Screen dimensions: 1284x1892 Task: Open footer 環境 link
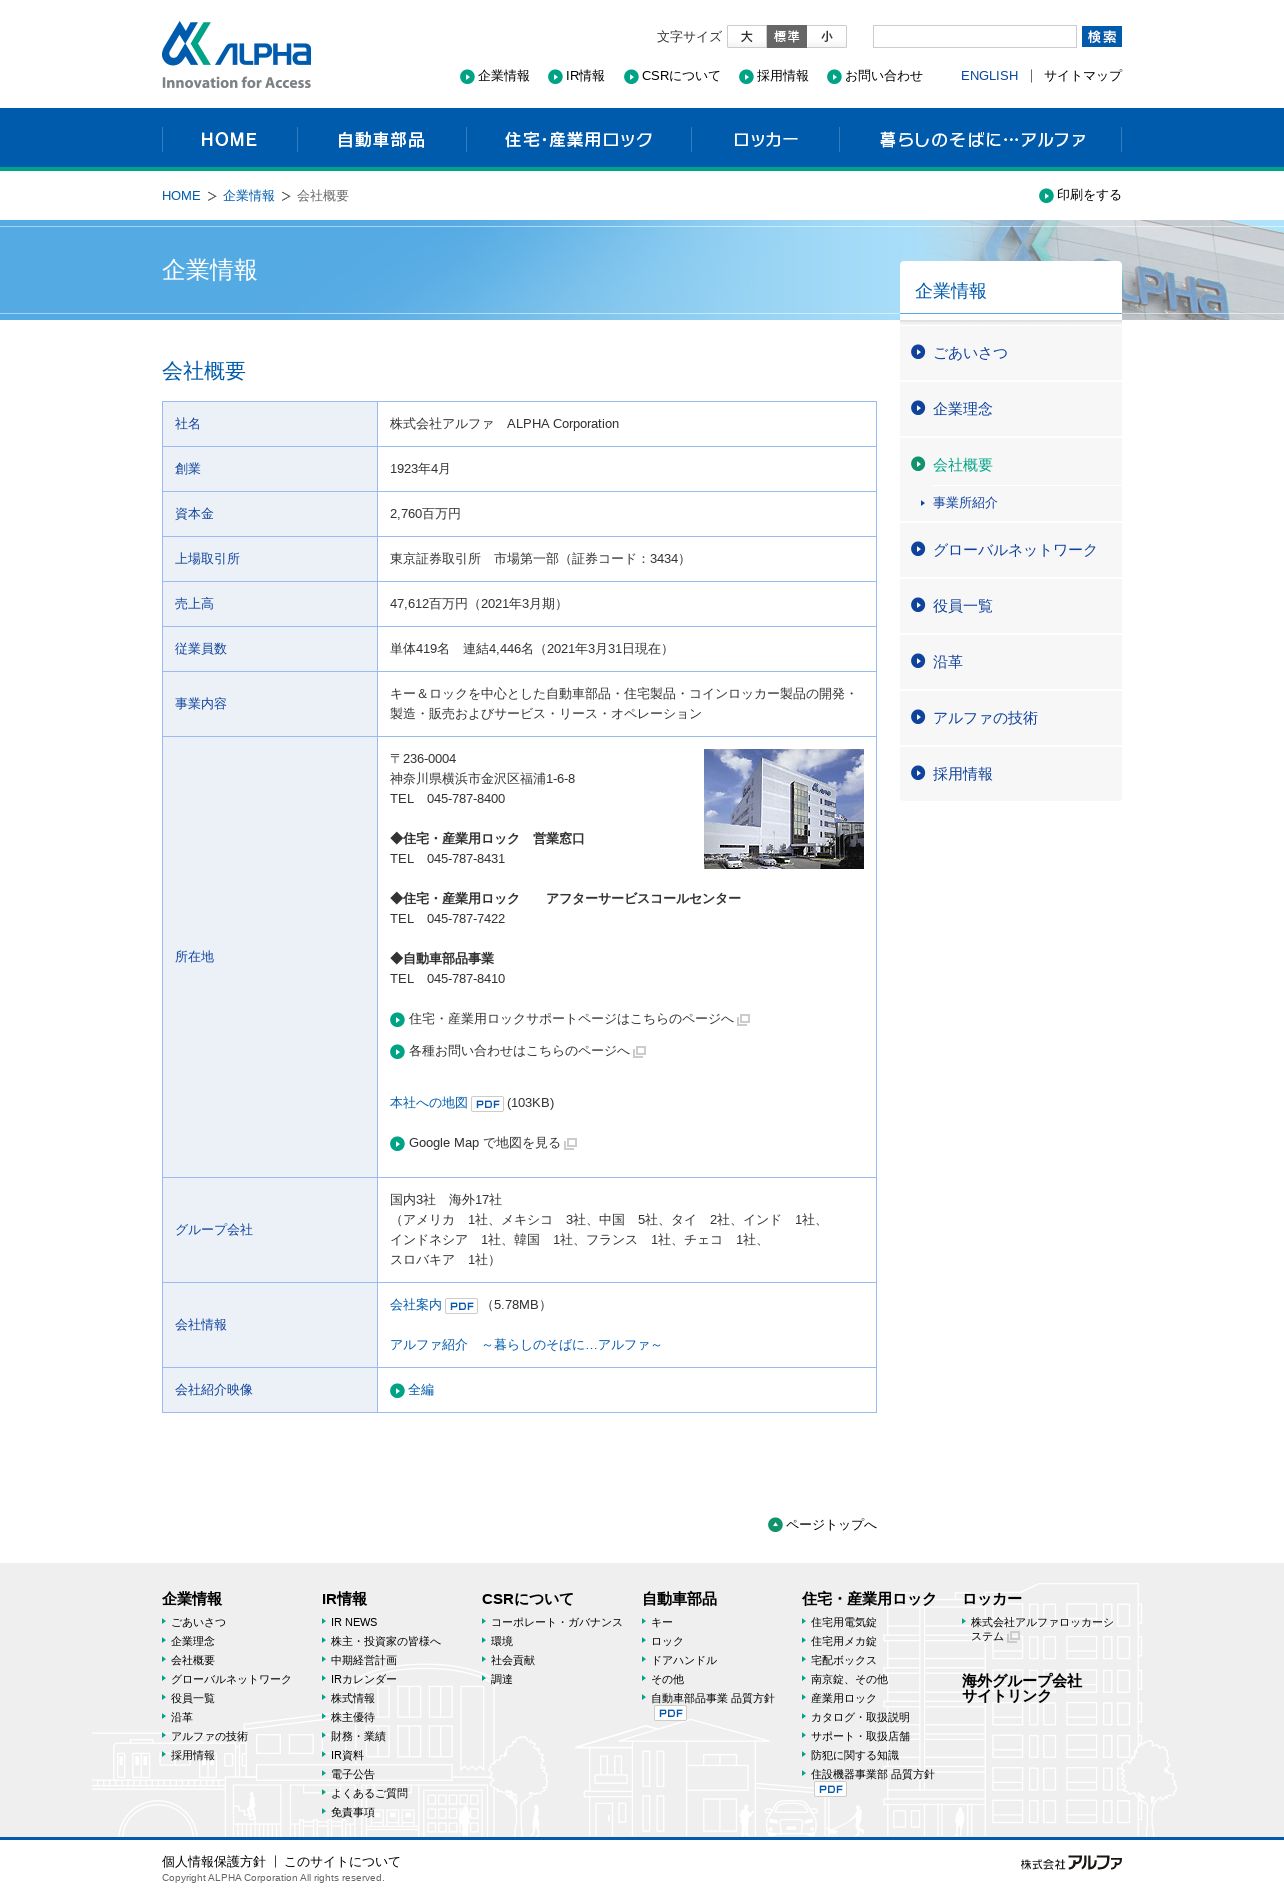click(x=502, y=1641)
